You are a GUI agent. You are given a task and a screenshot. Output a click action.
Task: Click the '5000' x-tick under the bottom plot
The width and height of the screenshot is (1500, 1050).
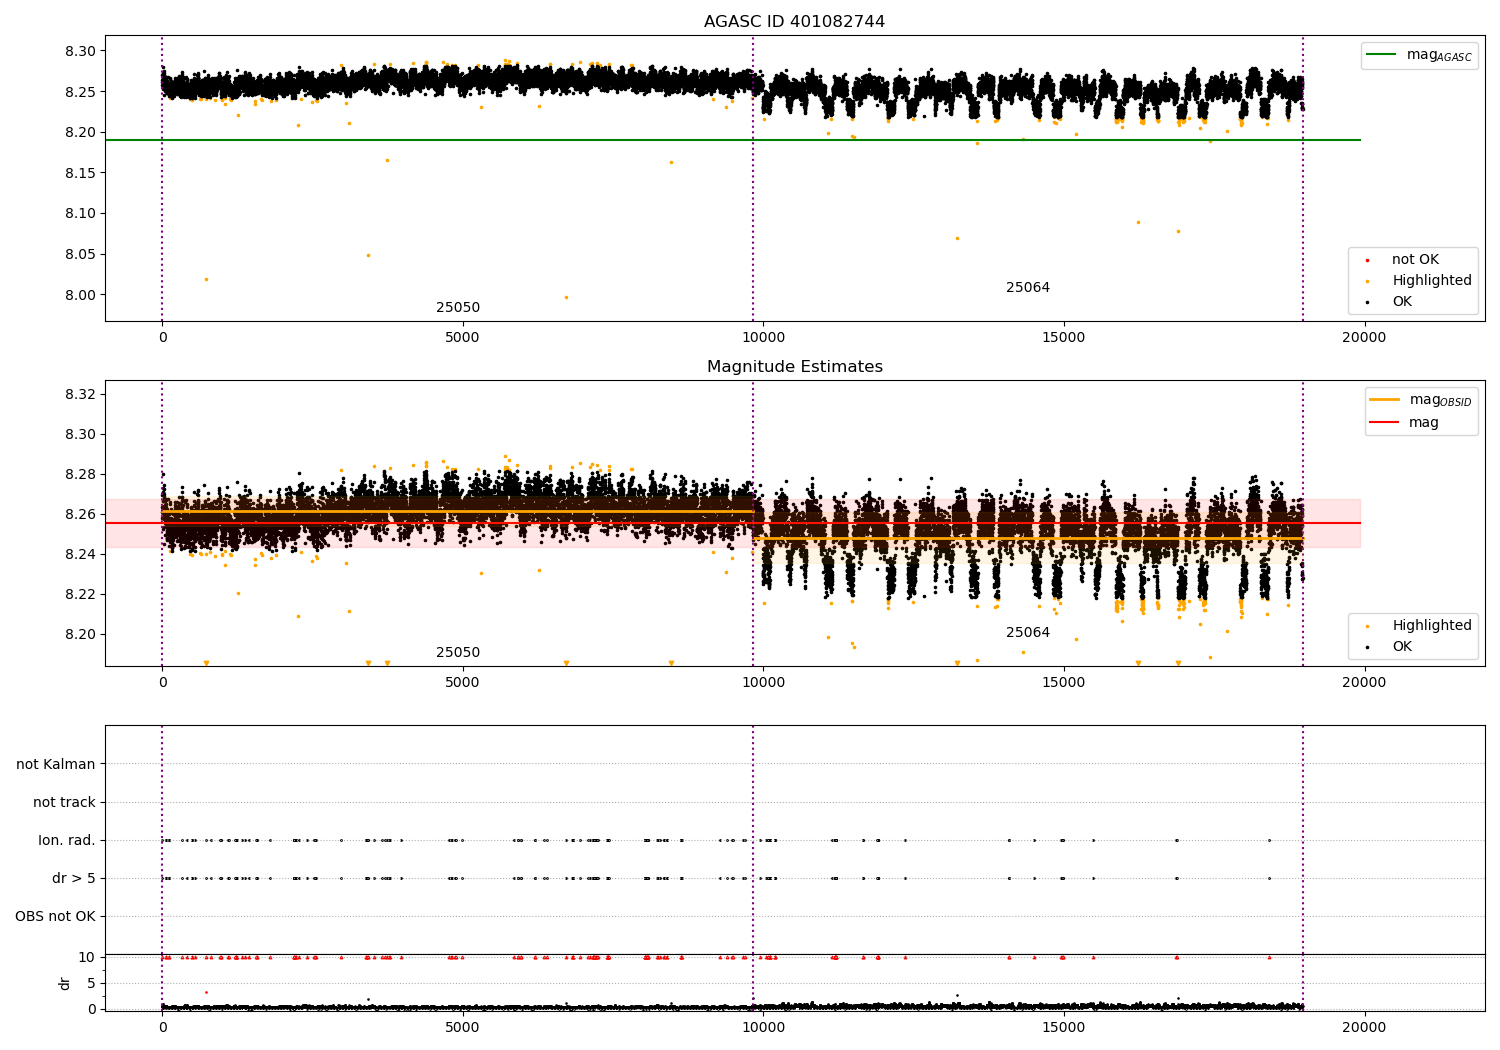pos(462,1026)
